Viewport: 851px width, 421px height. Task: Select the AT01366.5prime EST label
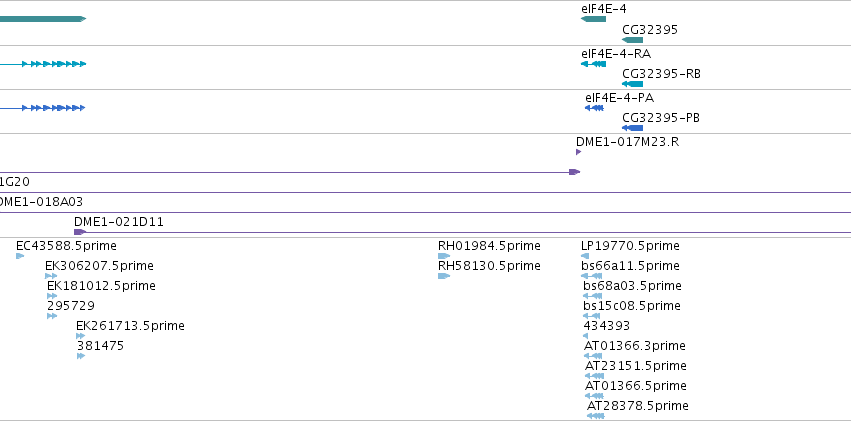tap(636, 386)
